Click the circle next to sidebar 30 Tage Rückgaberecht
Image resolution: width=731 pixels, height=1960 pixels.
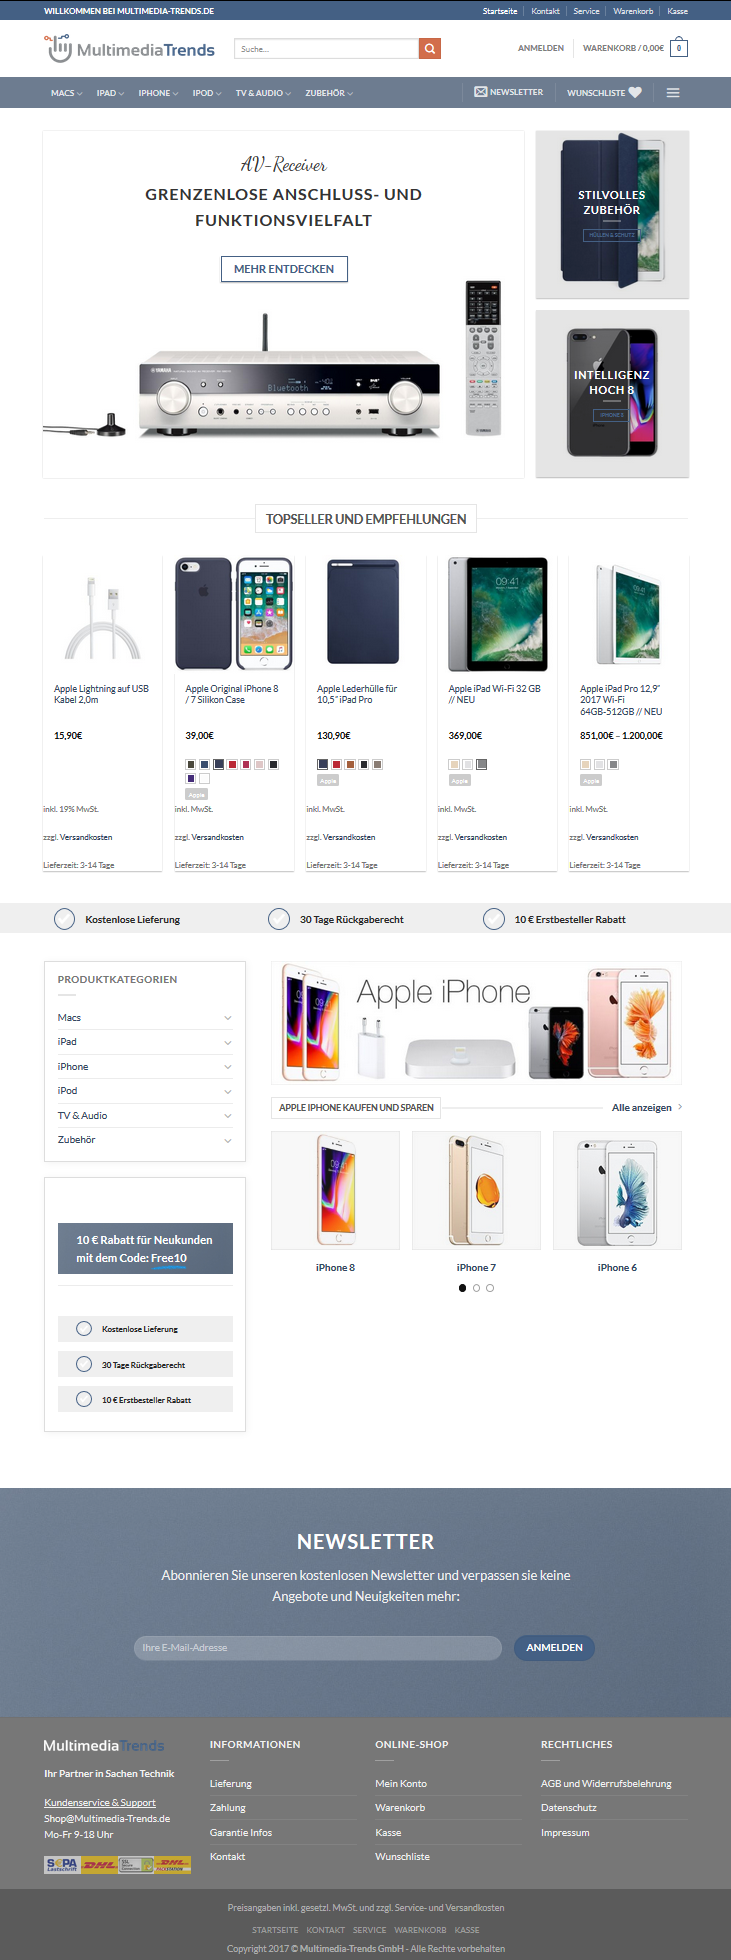(84, 1364)
